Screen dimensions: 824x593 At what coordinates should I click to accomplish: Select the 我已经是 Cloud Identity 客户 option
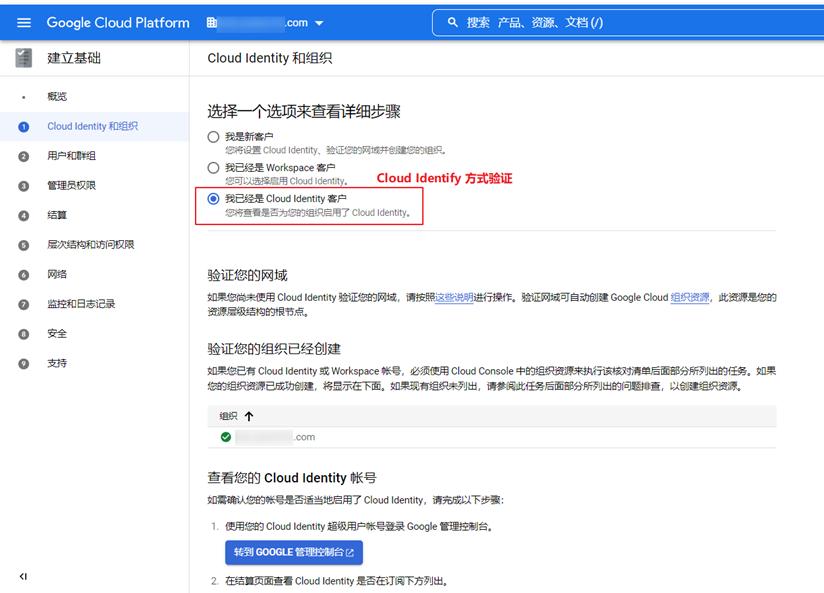tap(212, 198)
